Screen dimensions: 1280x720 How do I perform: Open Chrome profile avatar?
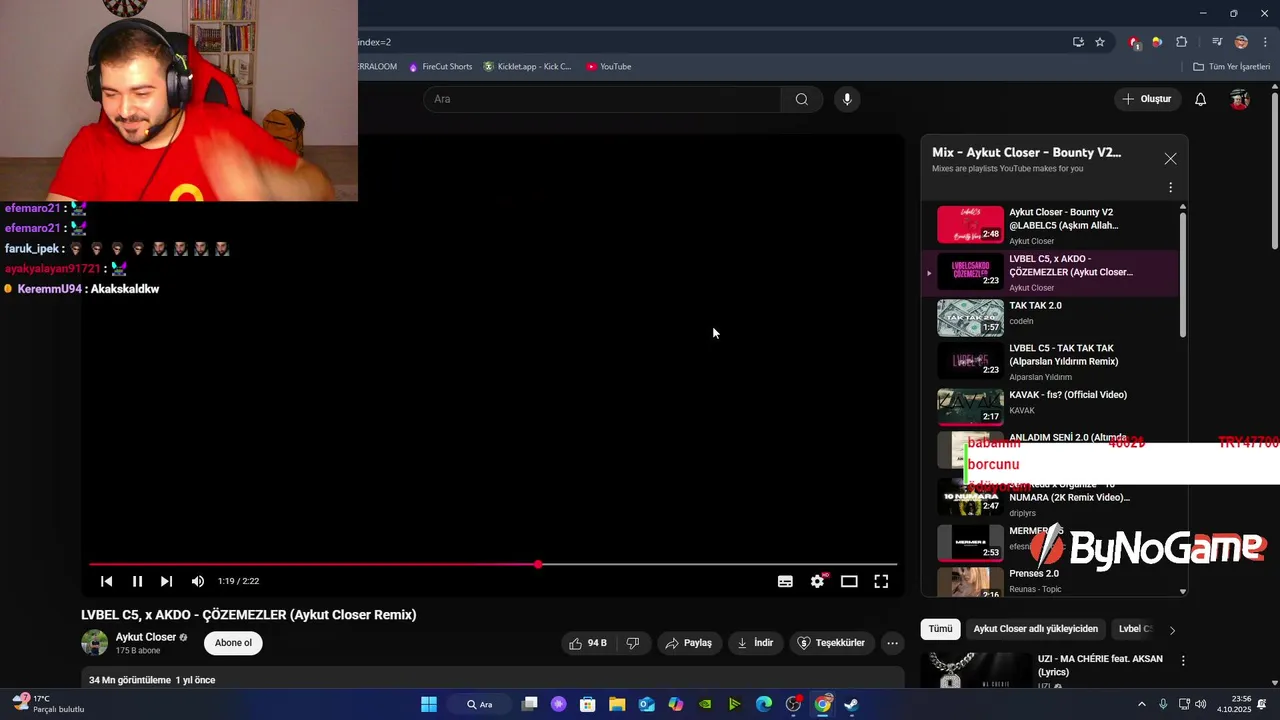coord(1241,42)
